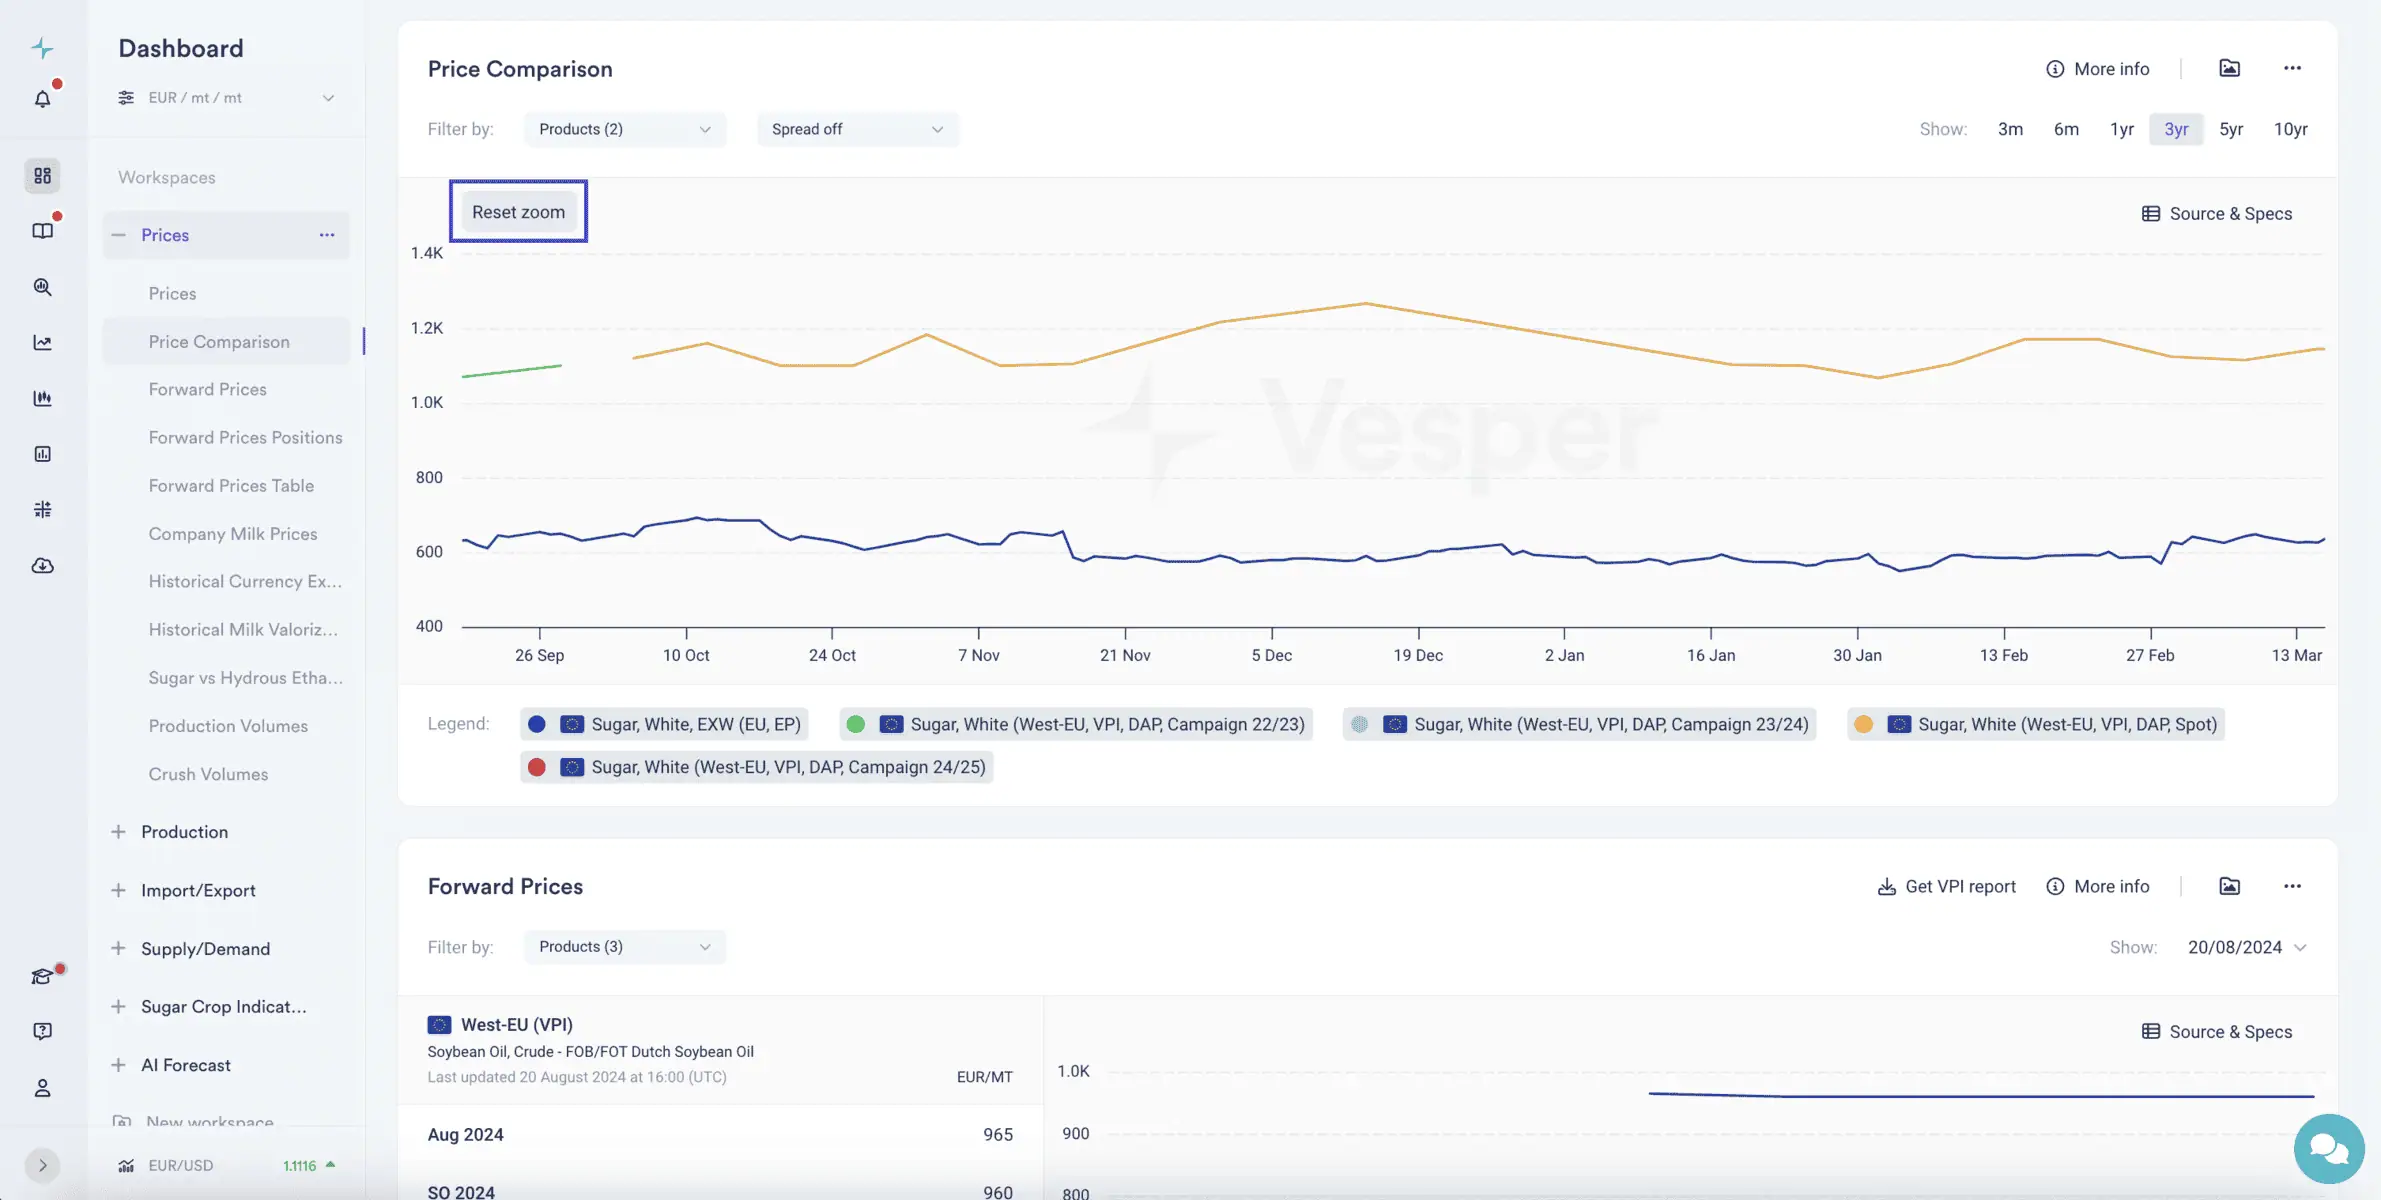Toggle Sugar, White, EXW (EU, EP) series
The width and height of the screenshot is (2381, 1200).
(665, 724)
